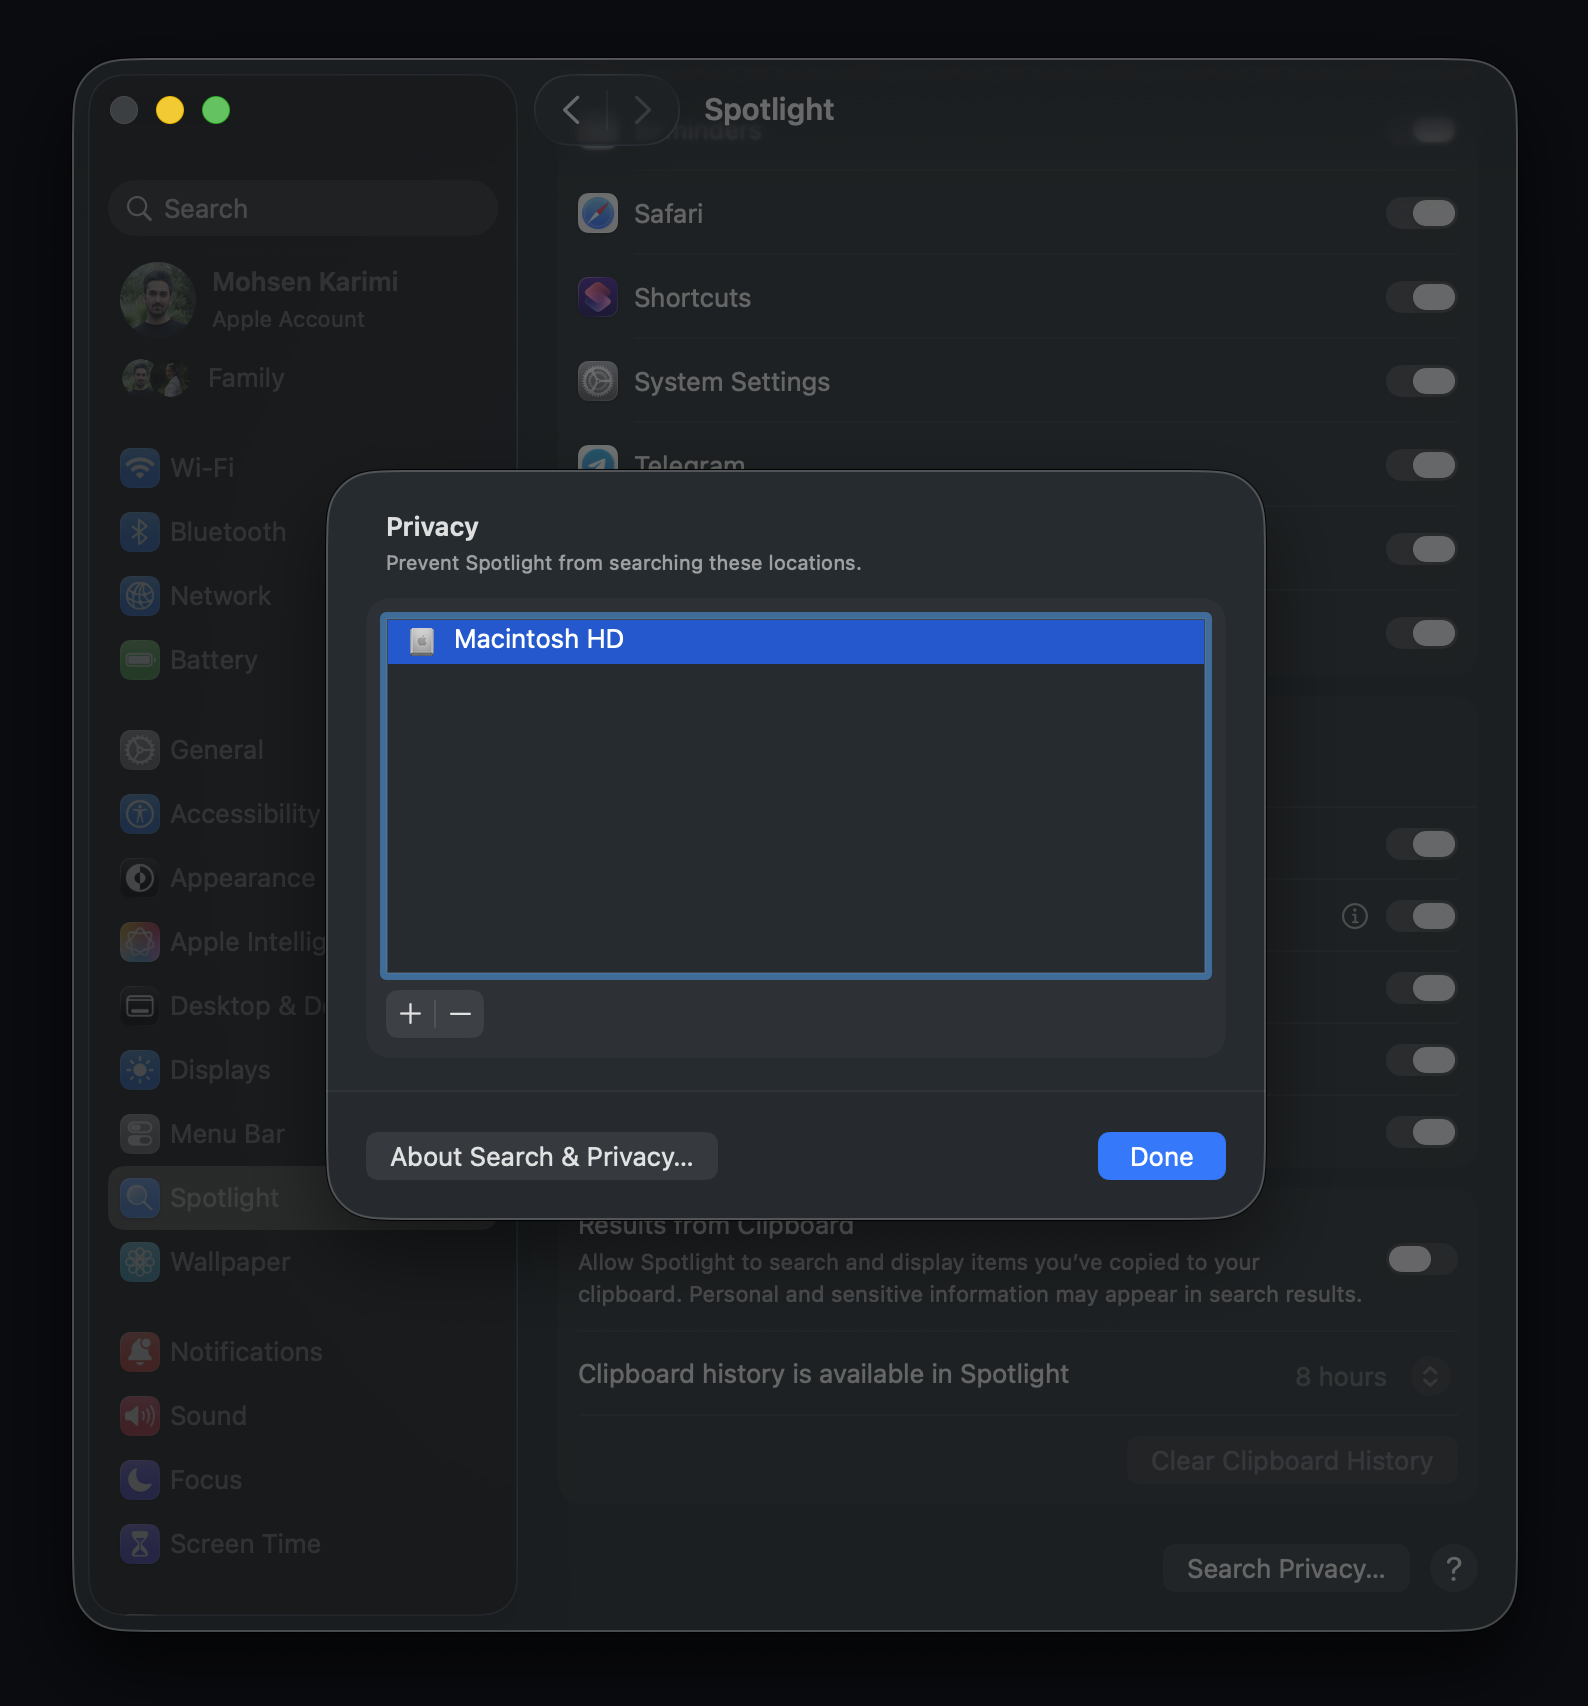This screenshot has width=1588, height=1706.
Task: Click the Macintosh HD disk icon
Action: point(422,641)
